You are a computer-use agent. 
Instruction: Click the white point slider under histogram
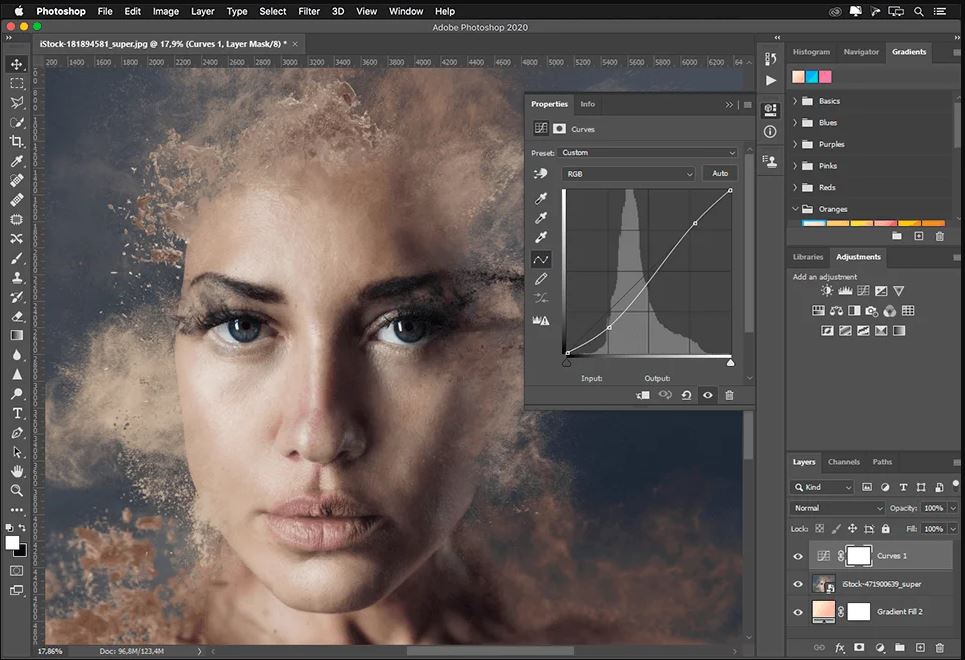coord(730,363)
